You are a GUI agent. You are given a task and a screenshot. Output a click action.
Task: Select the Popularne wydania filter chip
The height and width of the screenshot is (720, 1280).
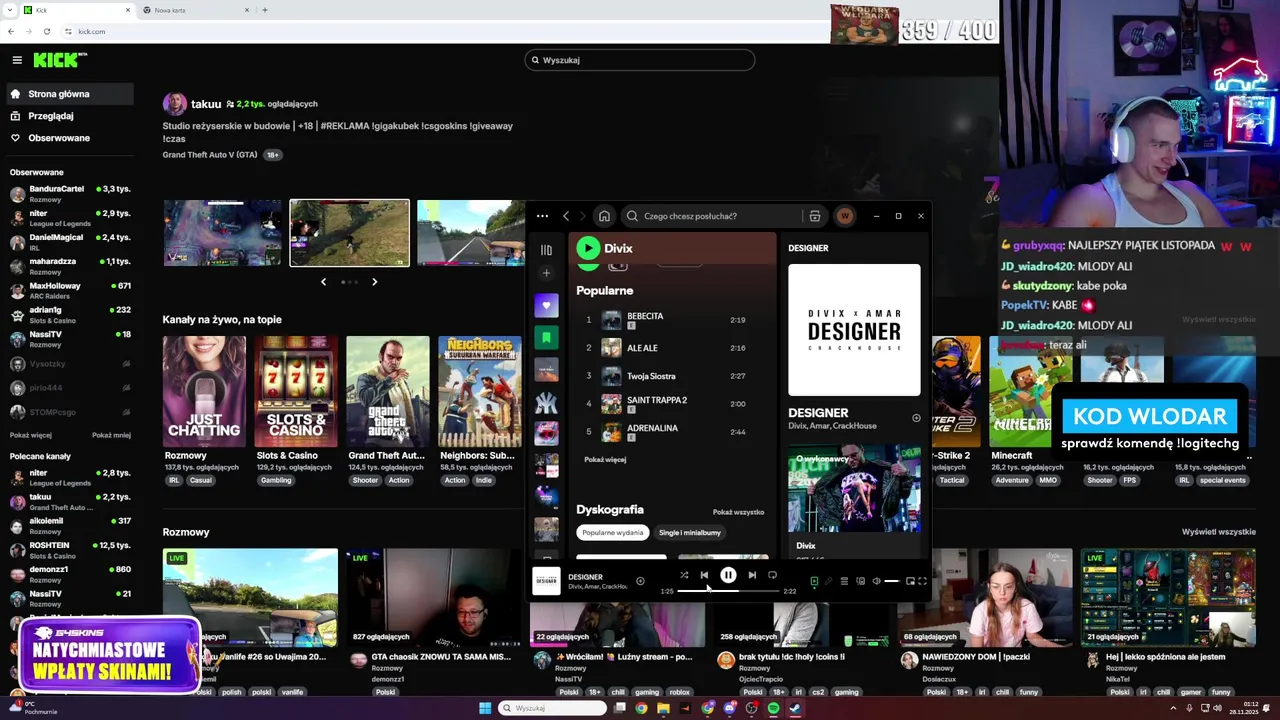pyautogui.click(x=613, y=533)
